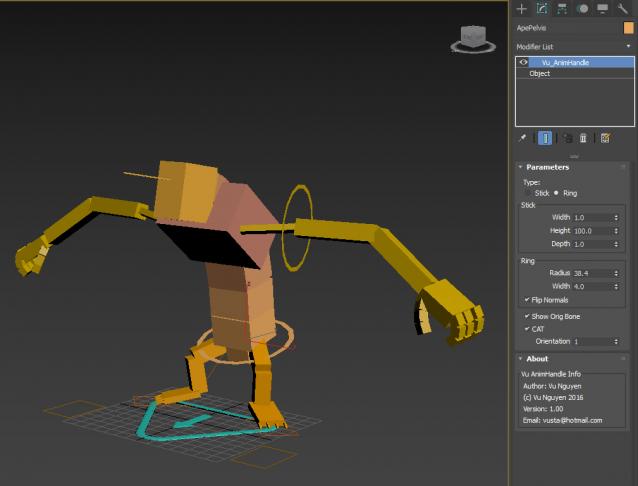The height and width of the screenshot is (486, 638).
Task: Click the ApePelvis object color swatch
Action: coord(628,28)
